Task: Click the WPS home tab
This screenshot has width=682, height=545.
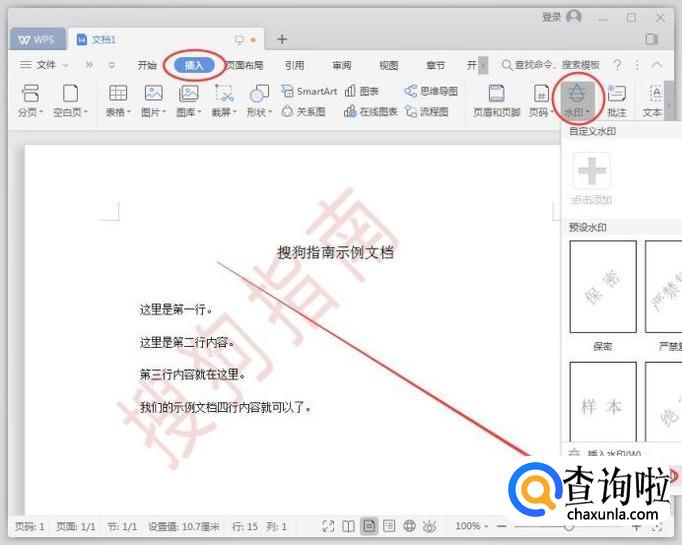Action: pyautogui.click(x=37, y=40)
